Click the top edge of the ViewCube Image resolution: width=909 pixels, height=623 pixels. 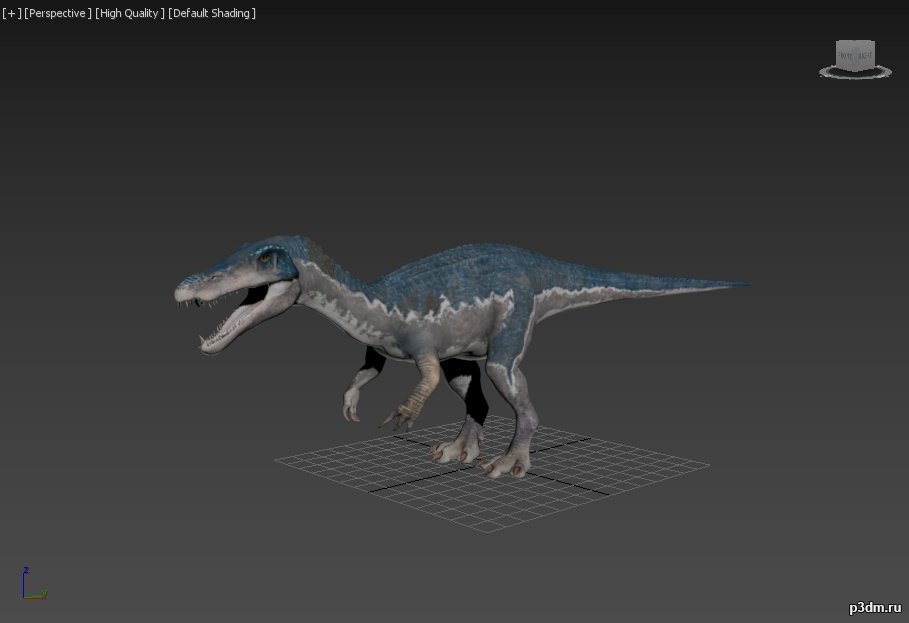click(x=855, y=43)
